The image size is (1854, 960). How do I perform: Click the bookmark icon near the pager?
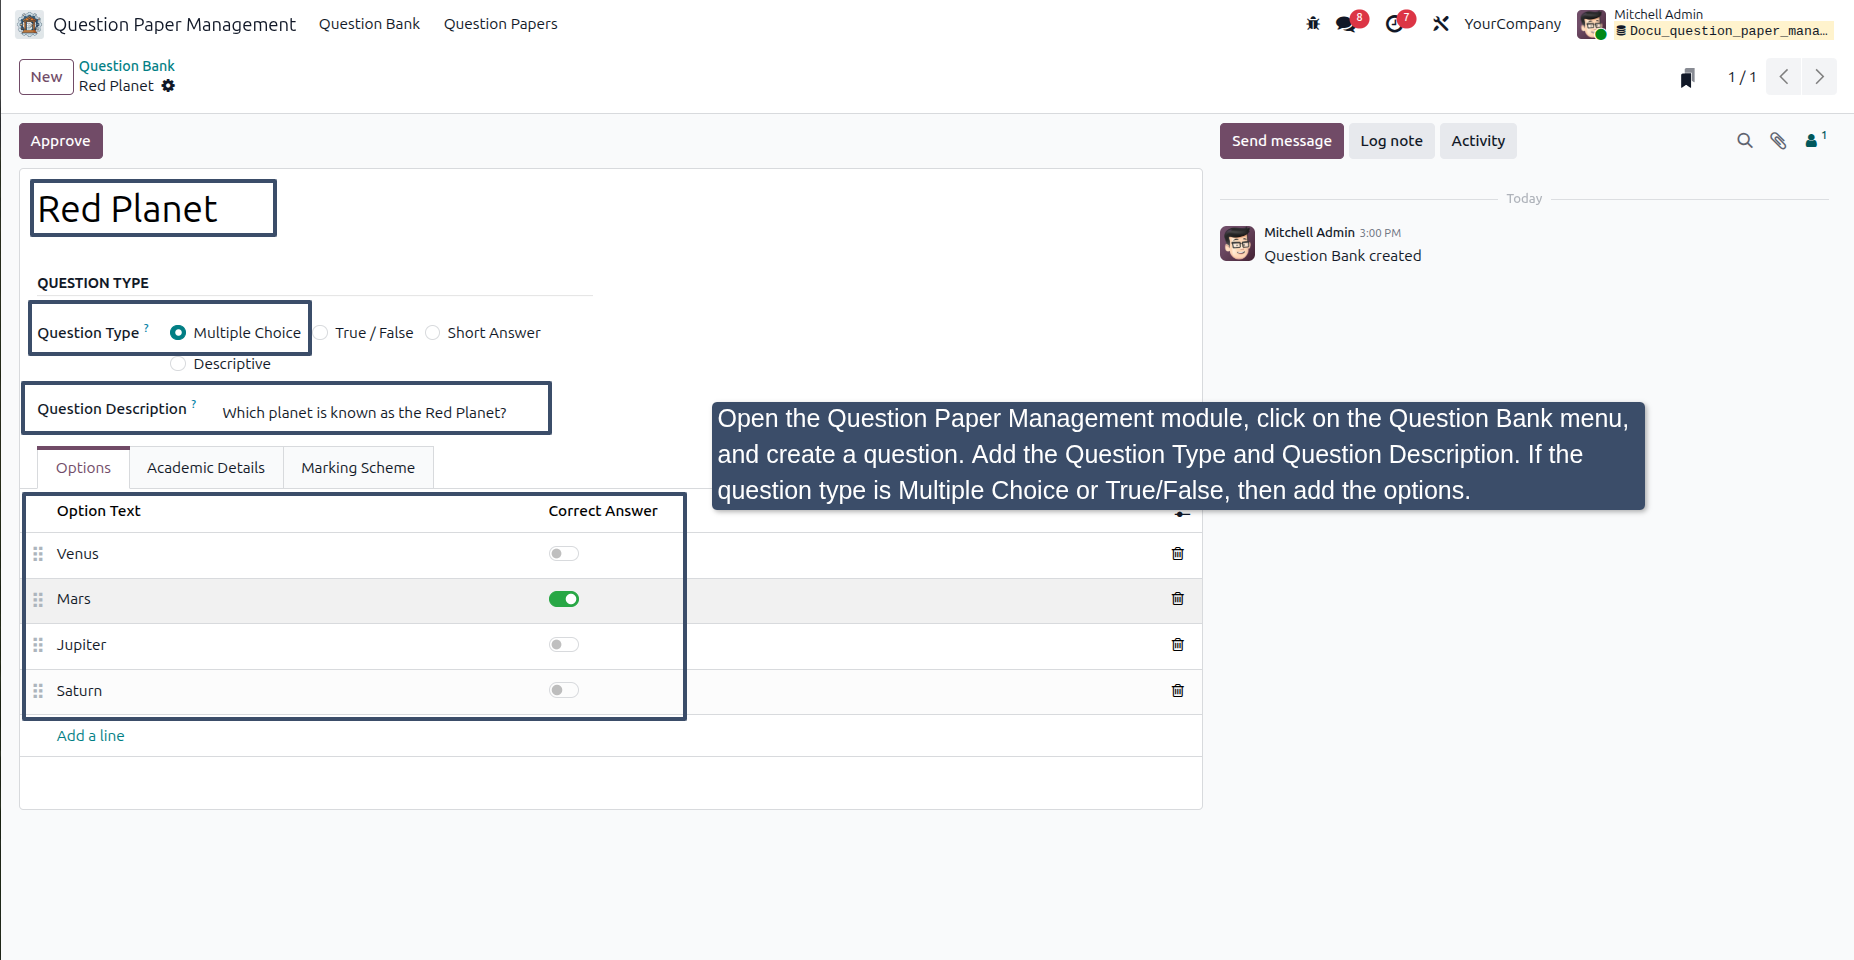(x=1688, y=78)
